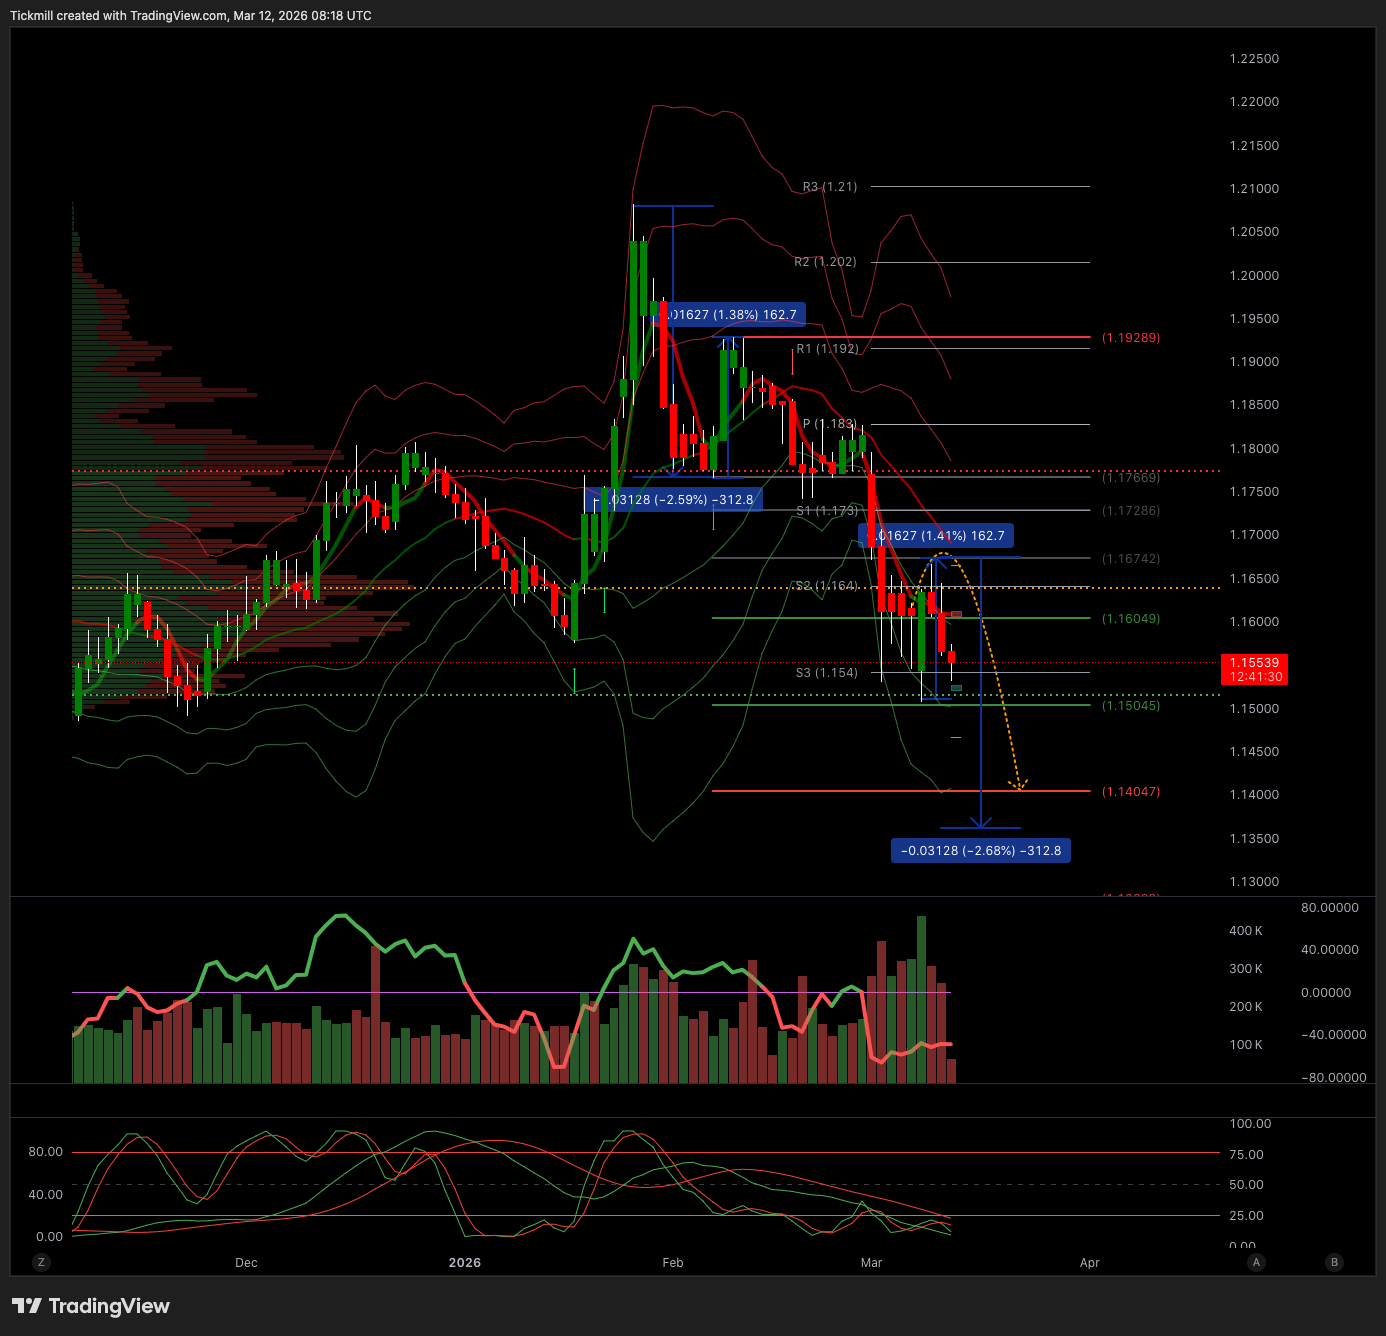Toggle the B scale button at bottom-right
The image size is (1386, 1336).
point(1333,1262)
